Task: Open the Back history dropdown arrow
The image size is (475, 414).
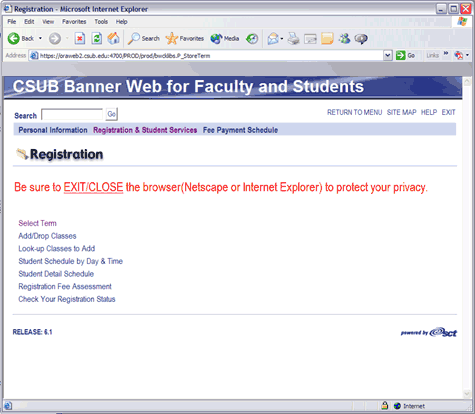Action: tap(40, 39)
